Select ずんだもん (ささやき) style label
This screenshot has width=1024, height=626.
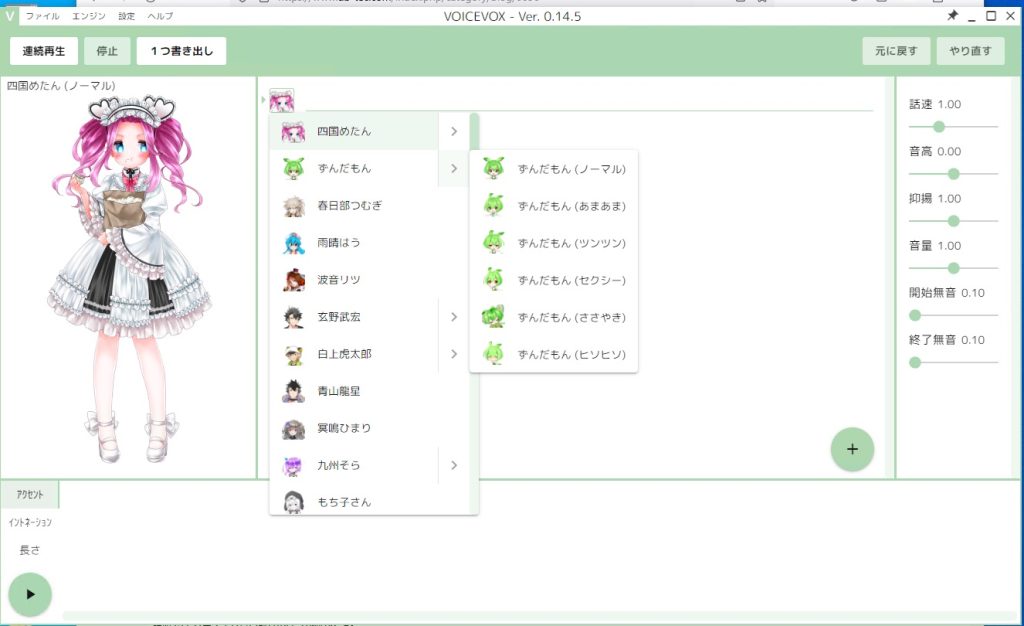point(571,318)
